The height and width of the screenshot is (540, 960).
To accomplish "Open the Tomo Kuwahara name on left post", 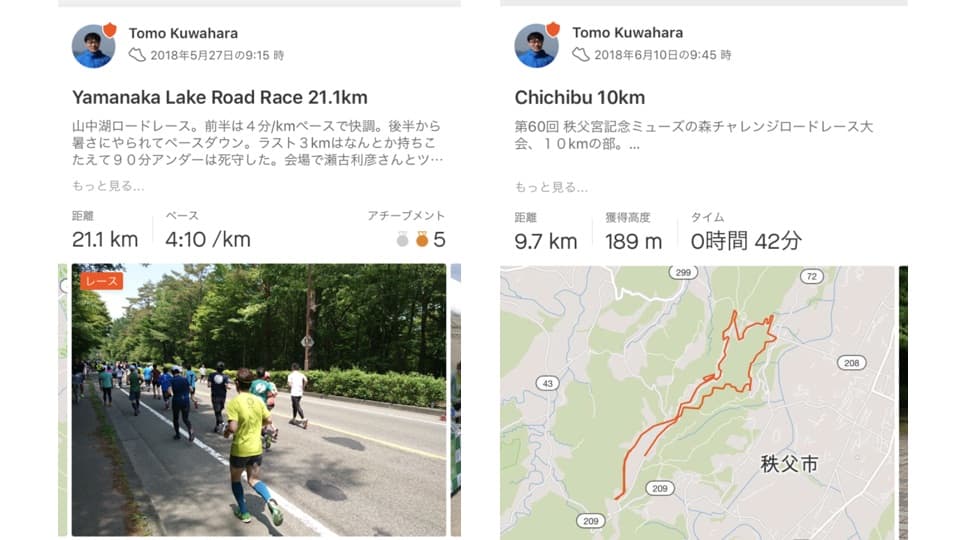I will click(183, 33).
